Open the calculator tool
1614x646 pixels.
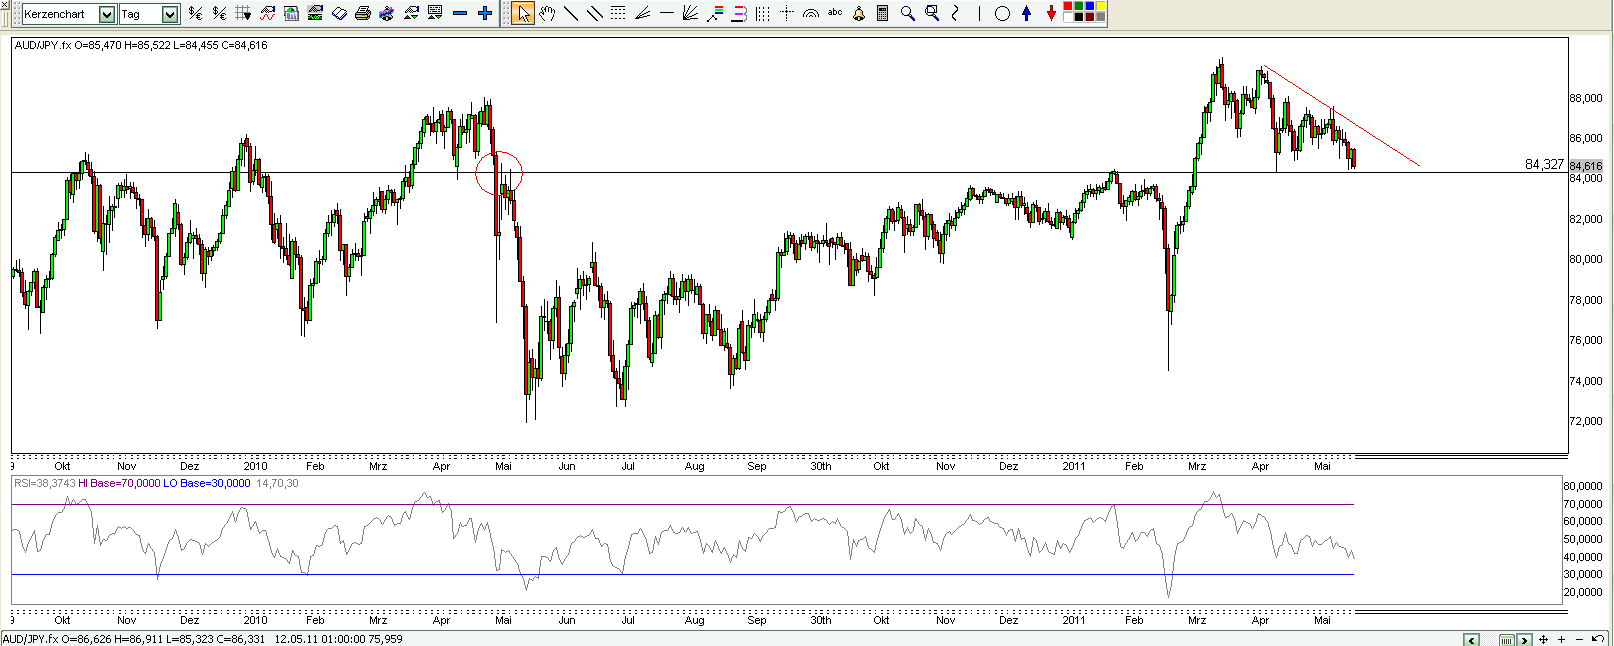coord(883,14)
